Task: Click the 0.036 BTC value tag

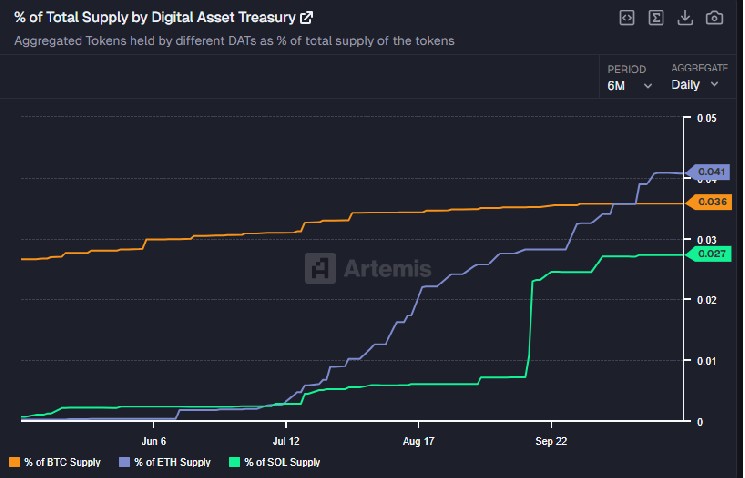Action: (x=711, y=202)
